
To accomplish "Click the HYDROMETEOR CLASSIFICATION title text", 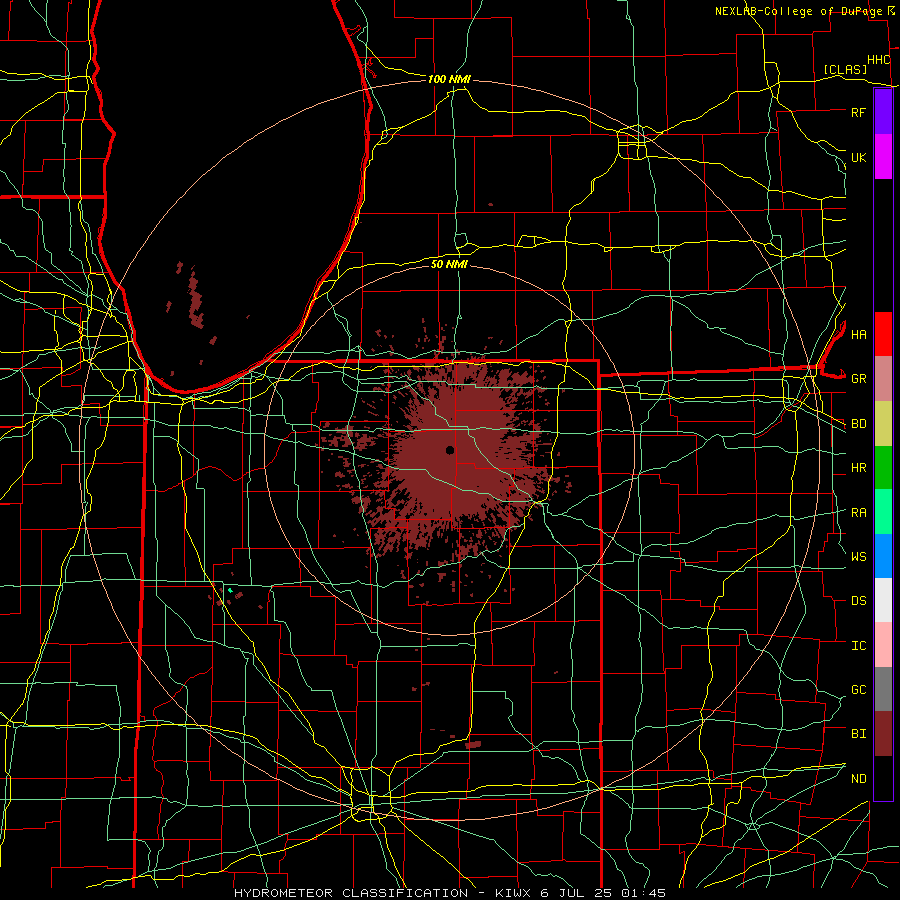I will [x=351, y=893].
